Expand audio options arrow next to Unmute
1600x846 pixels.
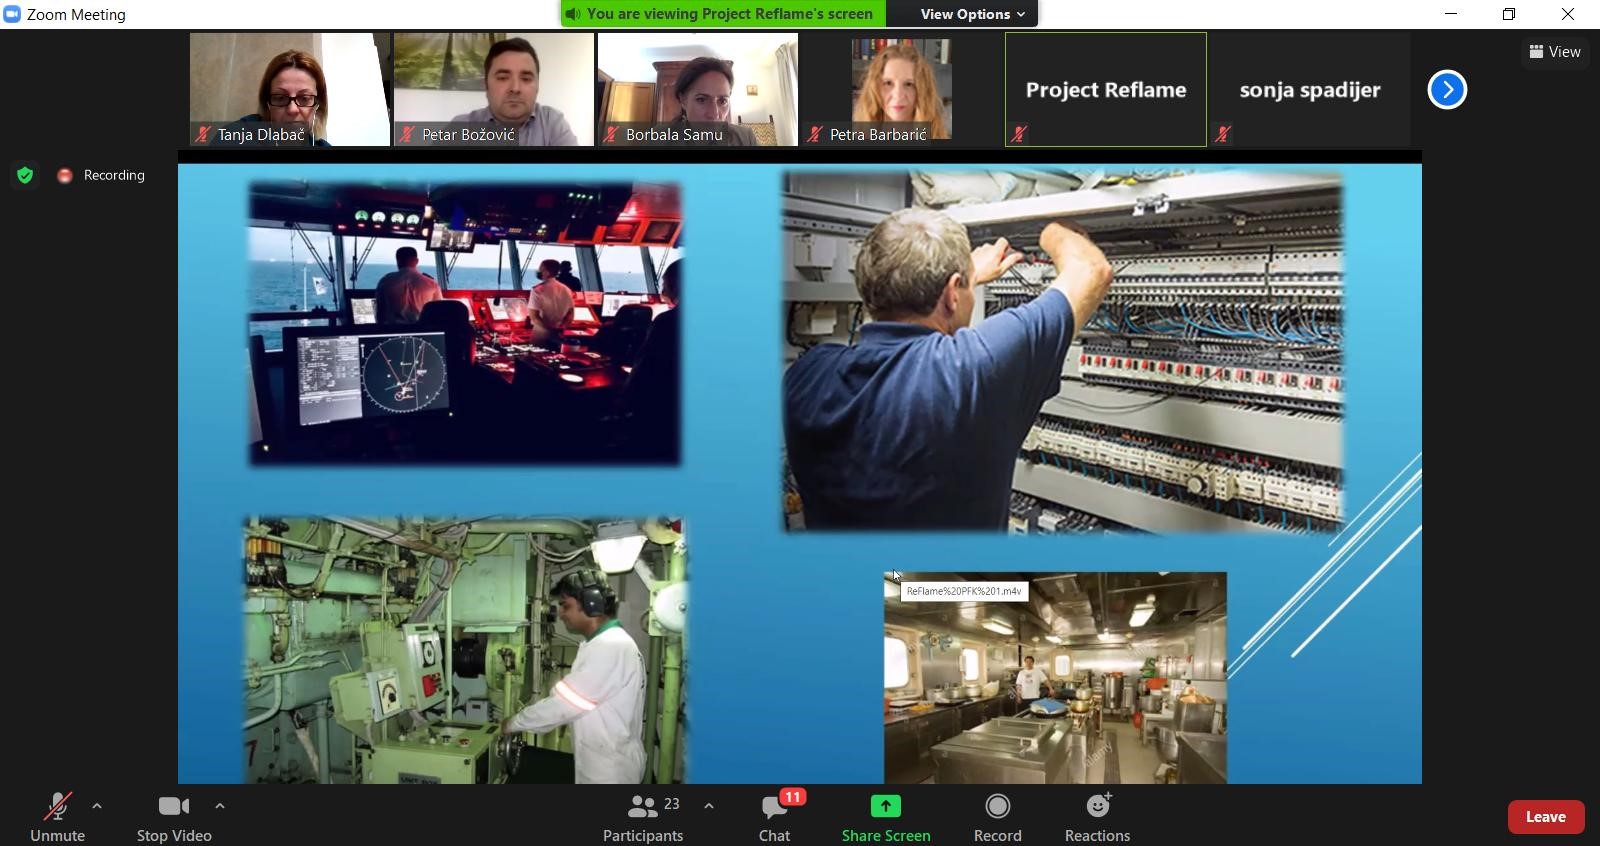[x=97, y=805]
